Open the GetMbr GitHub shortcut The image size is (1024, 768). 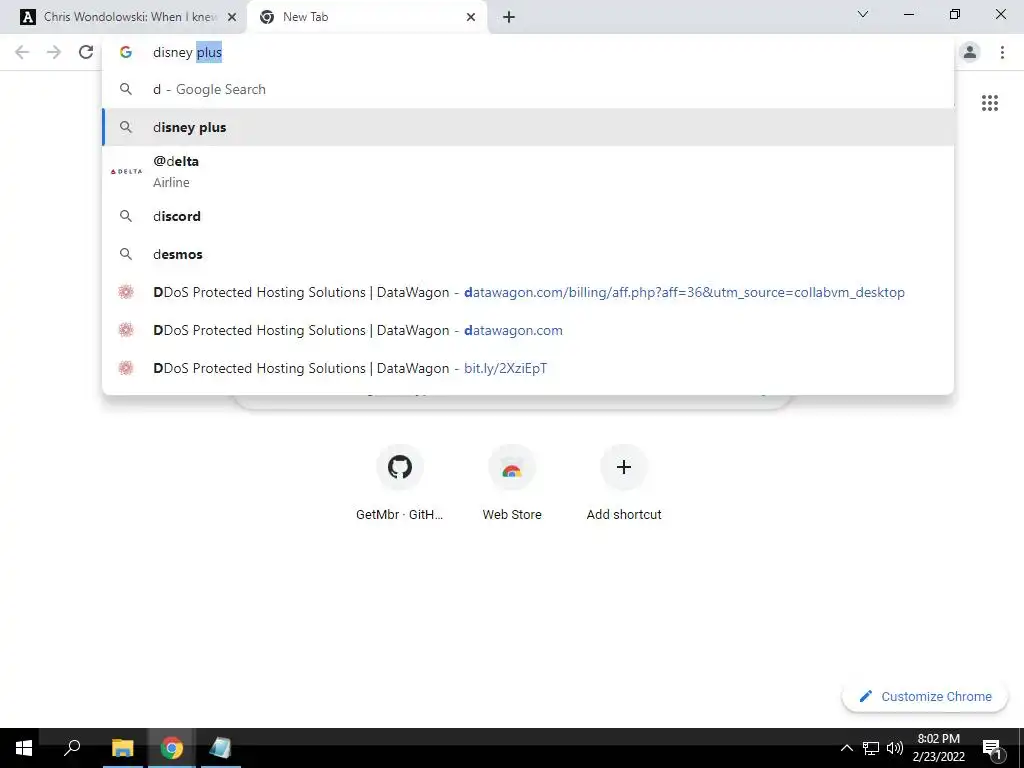(x=400, y=483)
